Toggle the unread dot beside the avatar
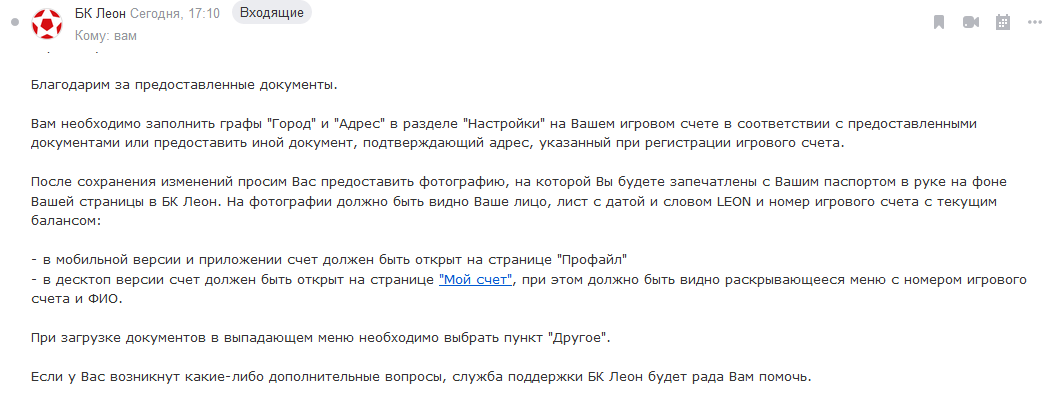Screen dimensions: 1057x409 (x=13, y=22)
